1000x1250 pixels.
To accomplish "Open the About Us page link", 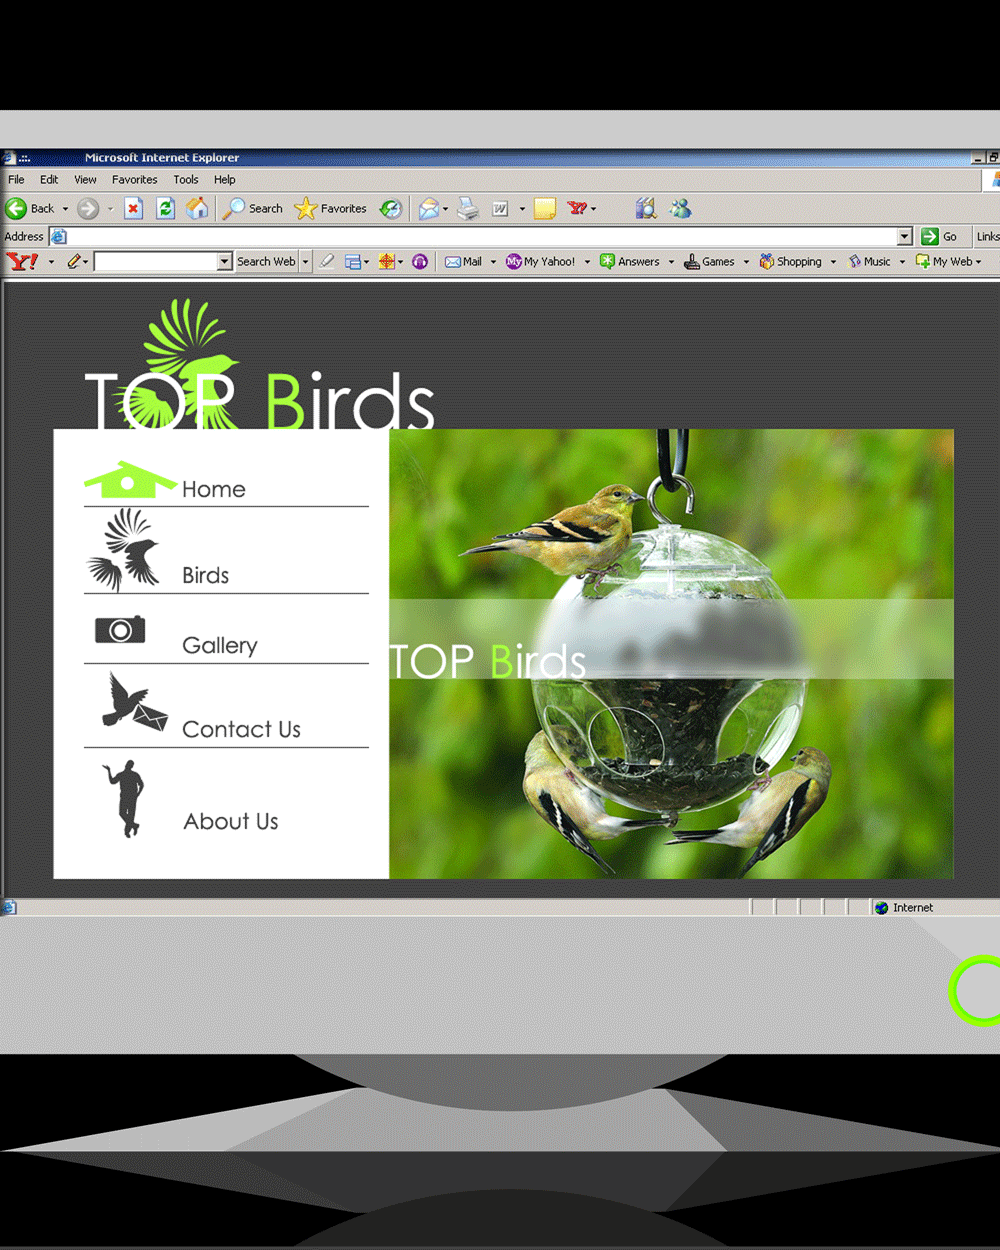I will coord(231,821).
